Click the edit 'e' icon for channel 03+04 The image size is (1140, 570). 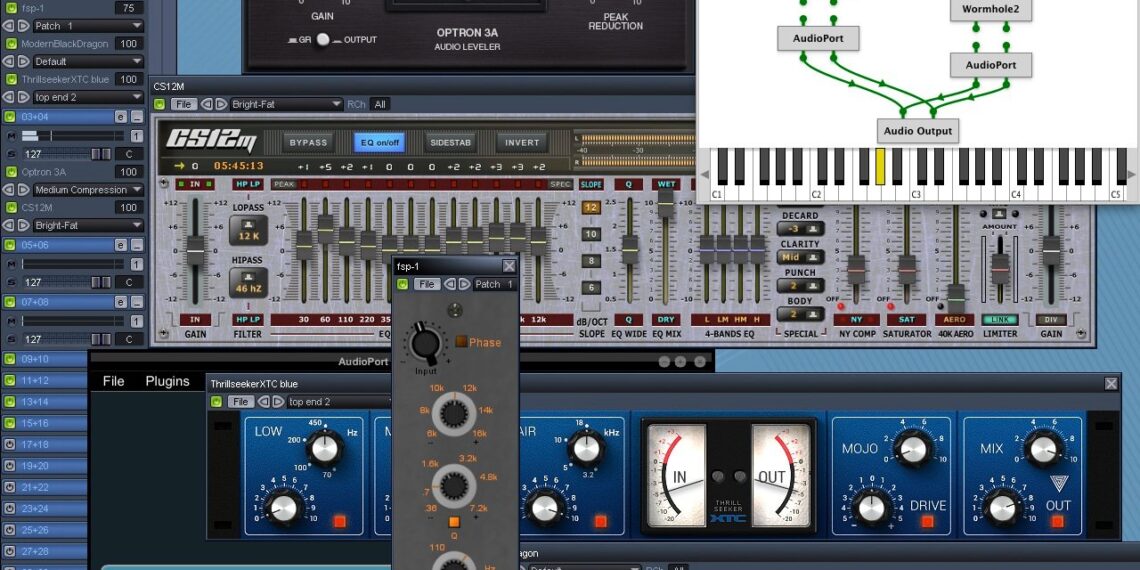pos(121,116)
